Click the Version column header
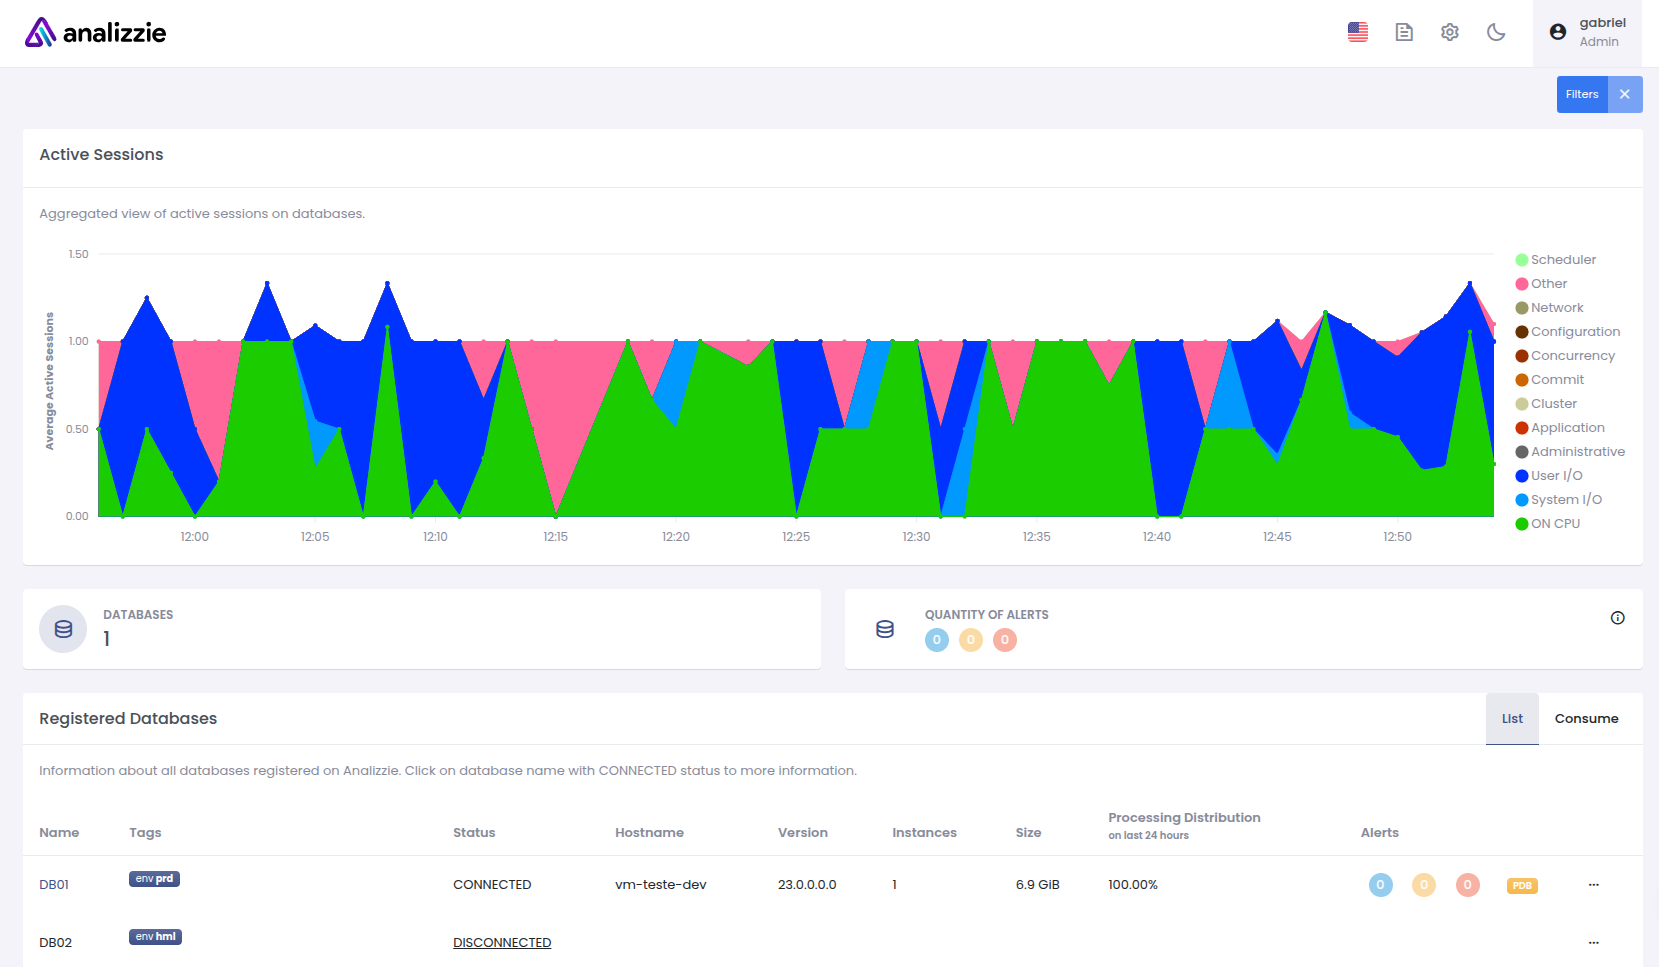This screenshot has width=1659, height=967. coord(803,833)
